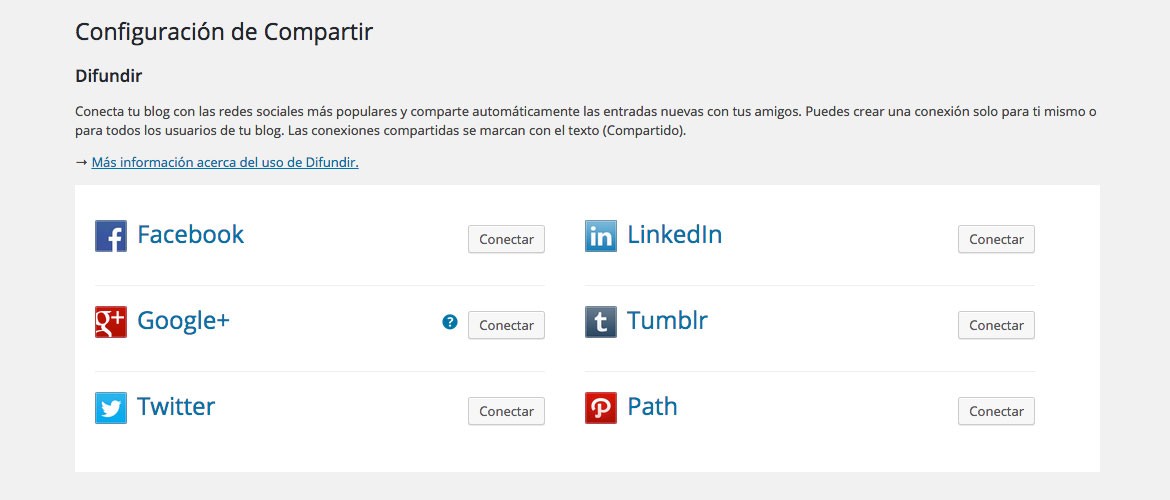
Task: Click the LinkedIn service name
Action: tap(674, 235)
